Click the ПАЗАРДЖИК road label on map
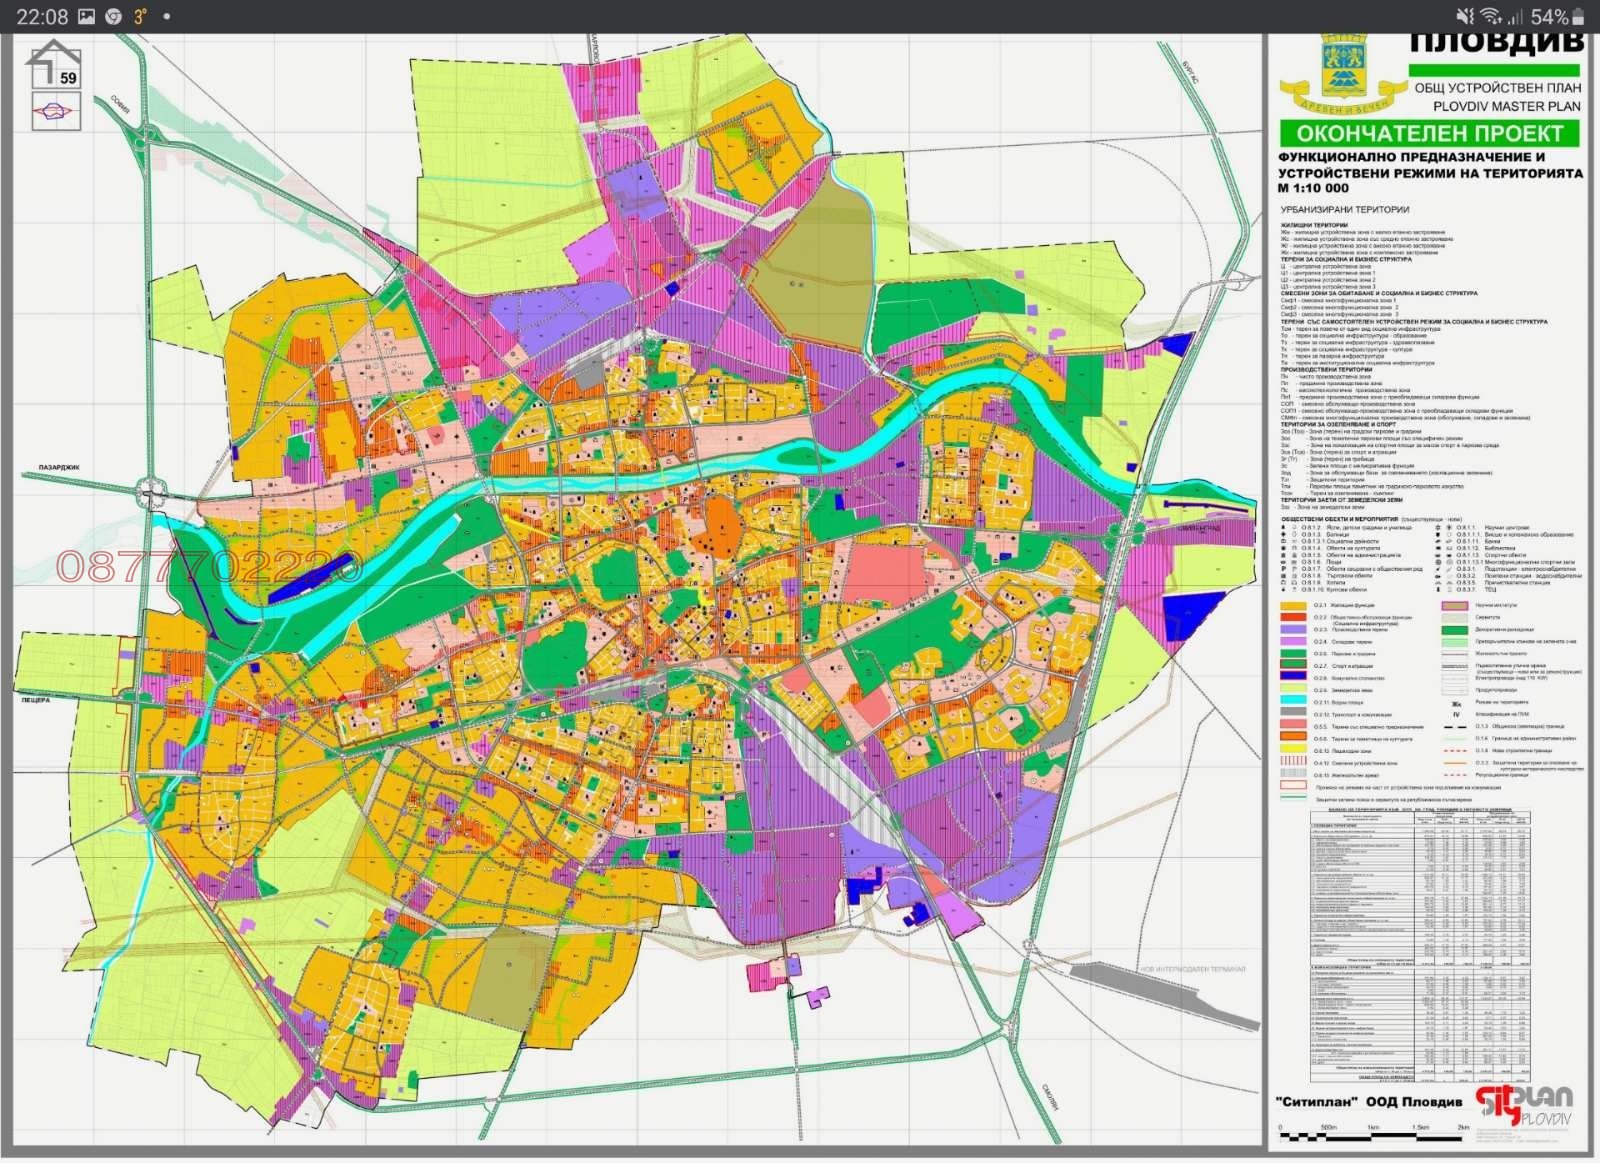The height and width of the screenshot is (1163, 1600). pyautogui.click(x=51, y=468)
